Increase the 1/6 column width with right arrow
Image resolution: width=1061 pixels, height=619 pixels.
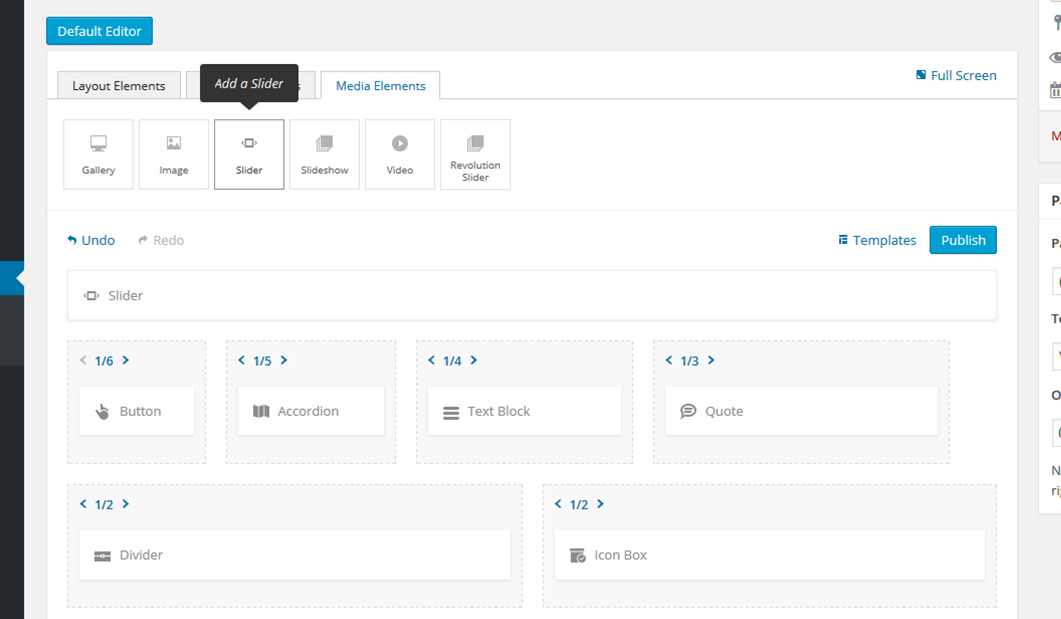coord(126,360)
